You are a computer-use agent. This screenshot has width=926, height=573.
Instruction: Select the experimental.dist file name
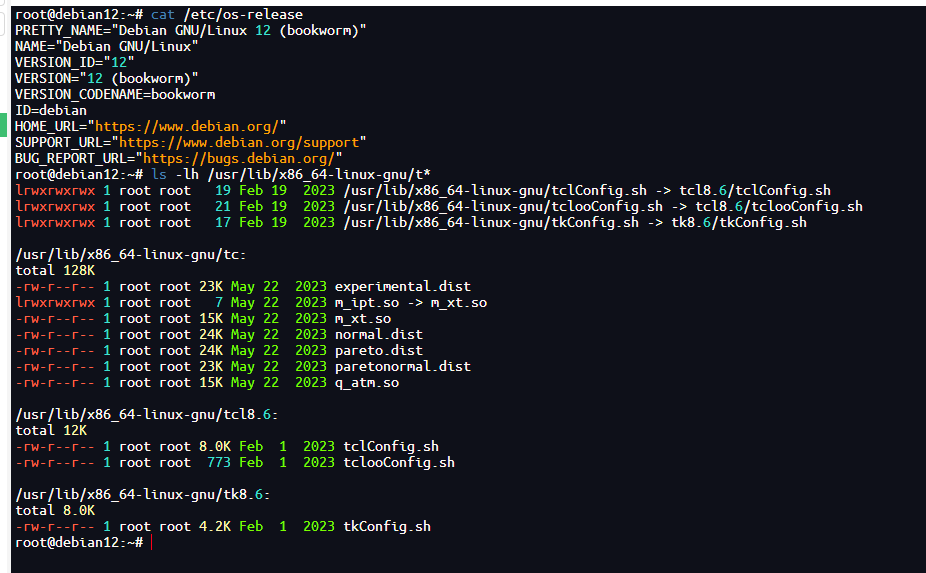click(x=403, y=286)
